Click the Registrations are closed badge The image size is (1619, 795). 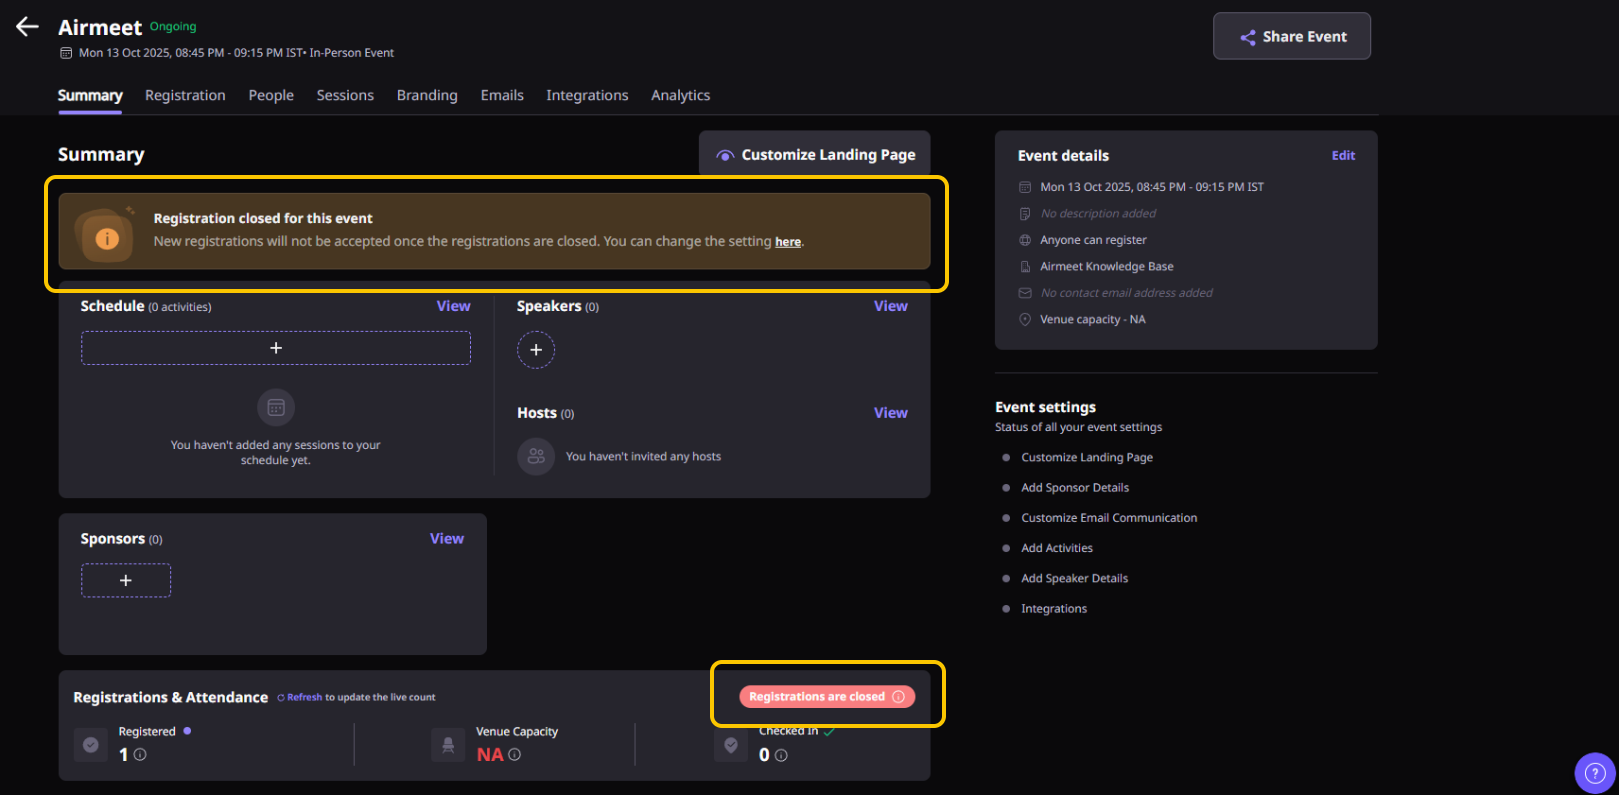tap(827, 697)
